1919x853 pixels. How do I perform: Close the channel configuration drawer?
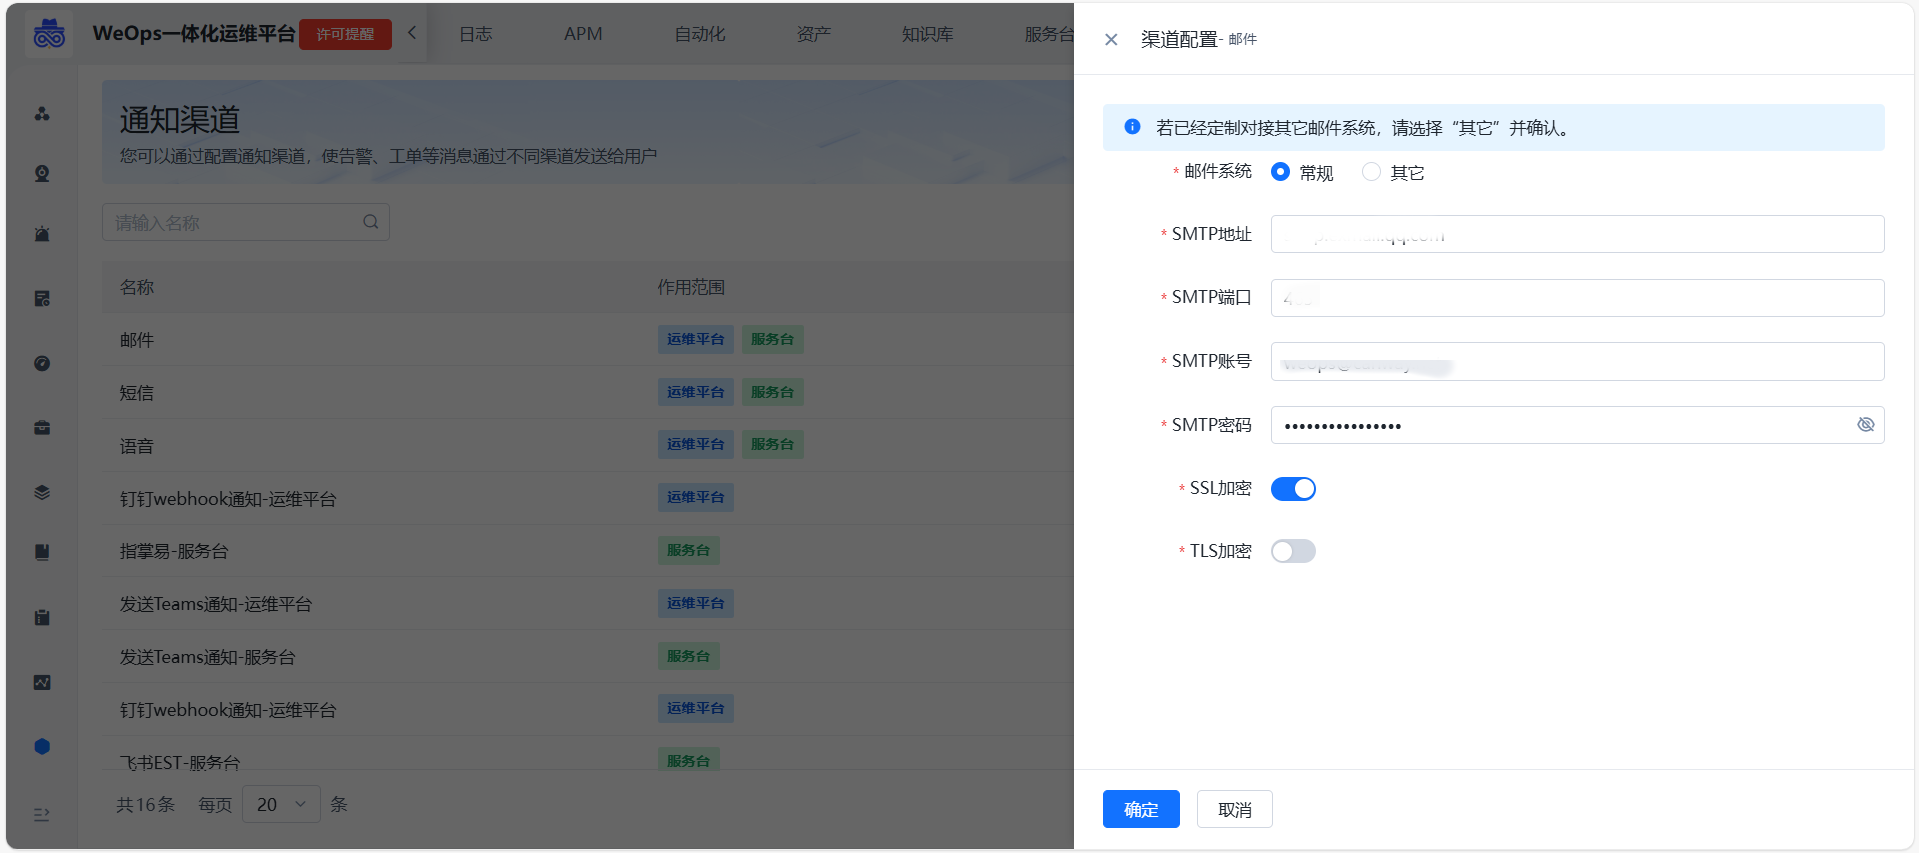pos(1111,40)
